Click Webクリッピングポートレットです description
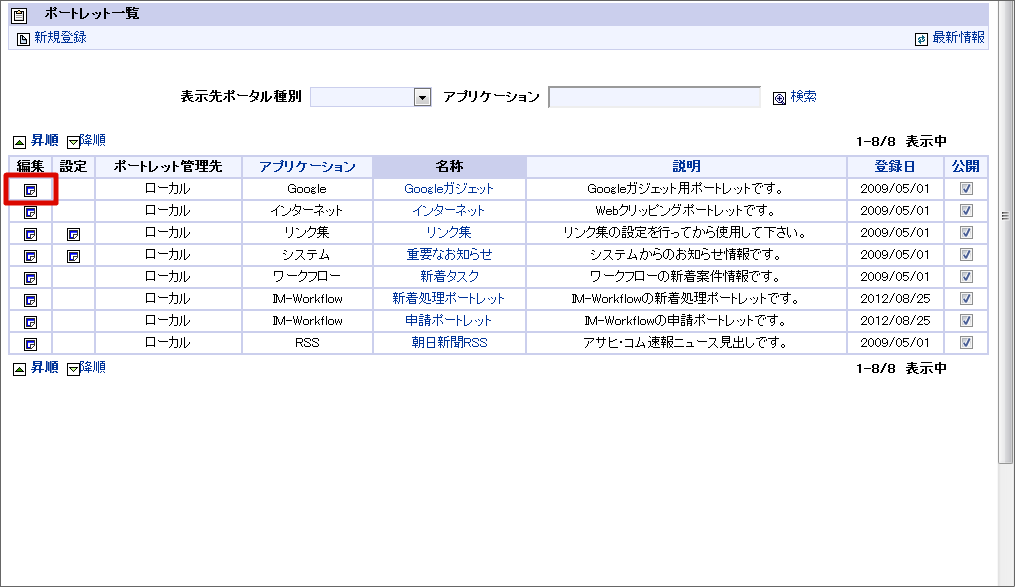The width and height of the screenshot is (1015, 587). pos(686,210)
